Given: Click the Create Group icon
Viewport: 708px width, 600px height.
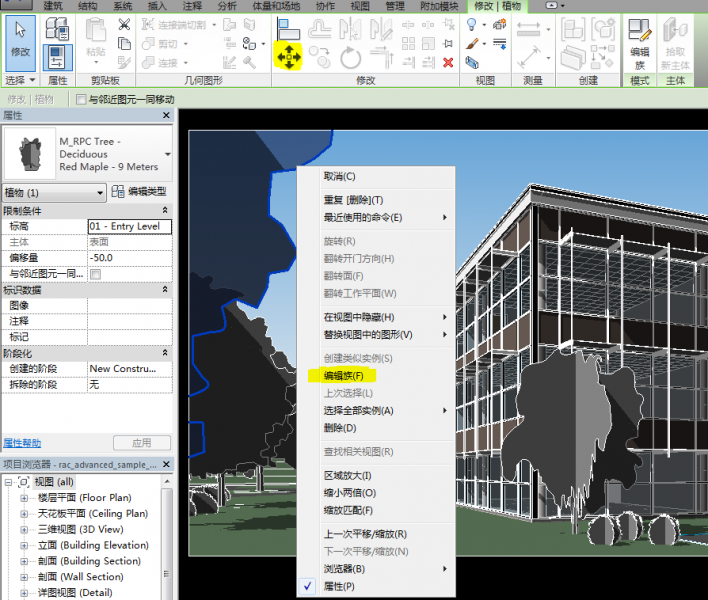Looking at the screenshot, I should tap(603, 29).
